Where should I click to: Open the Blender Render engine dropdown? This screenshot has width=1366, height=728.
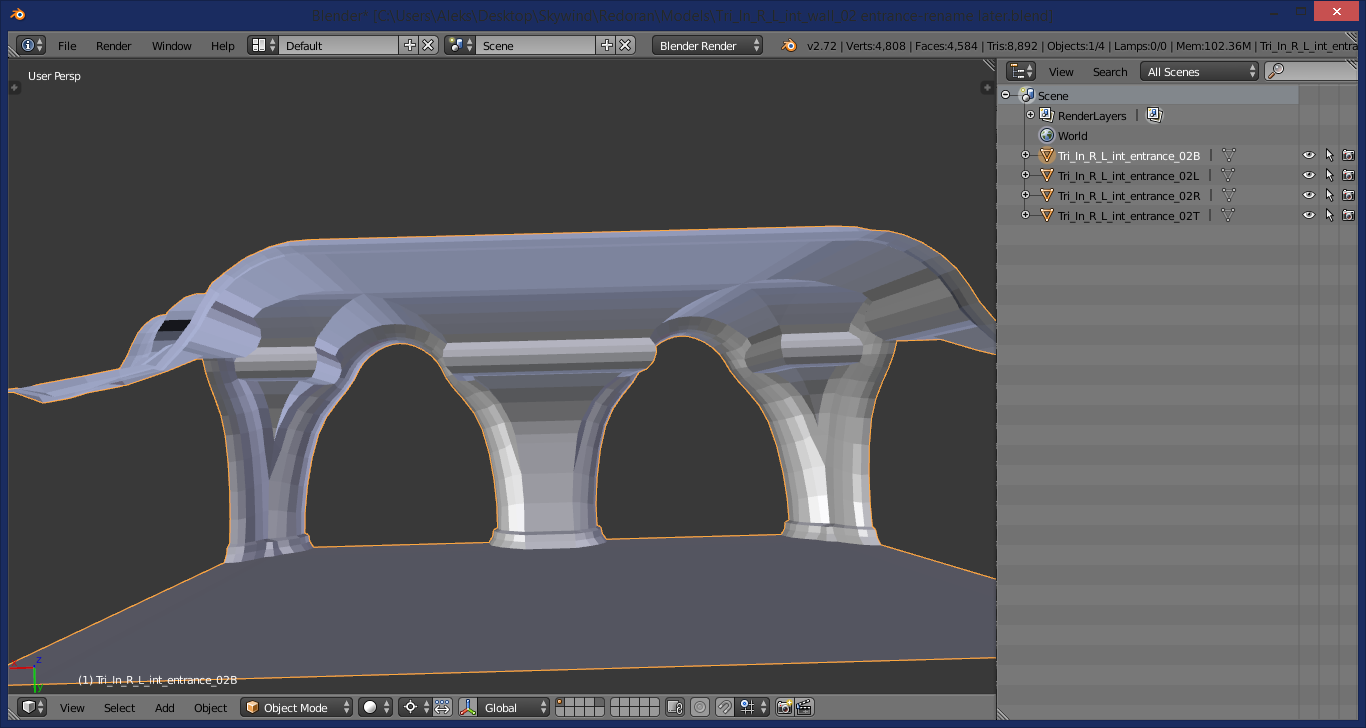(707, 45)
